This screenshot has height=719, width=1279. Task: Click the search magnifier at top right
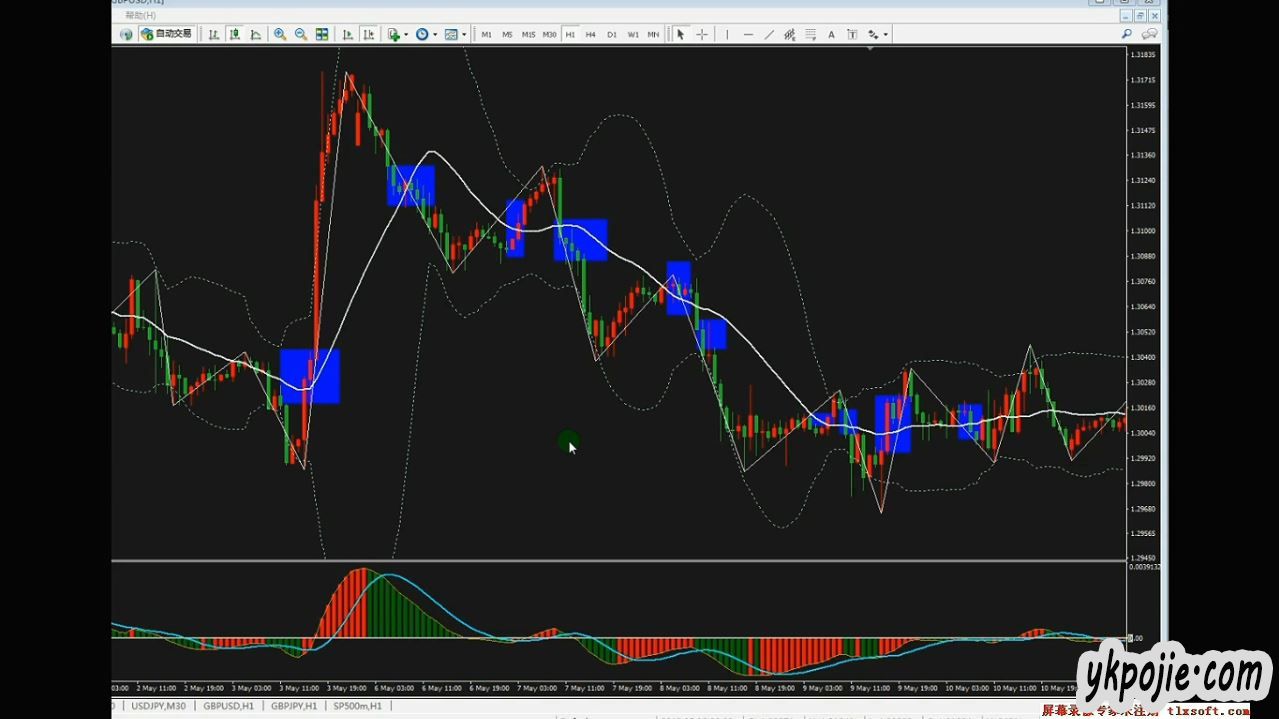[x=1127, y=34]
